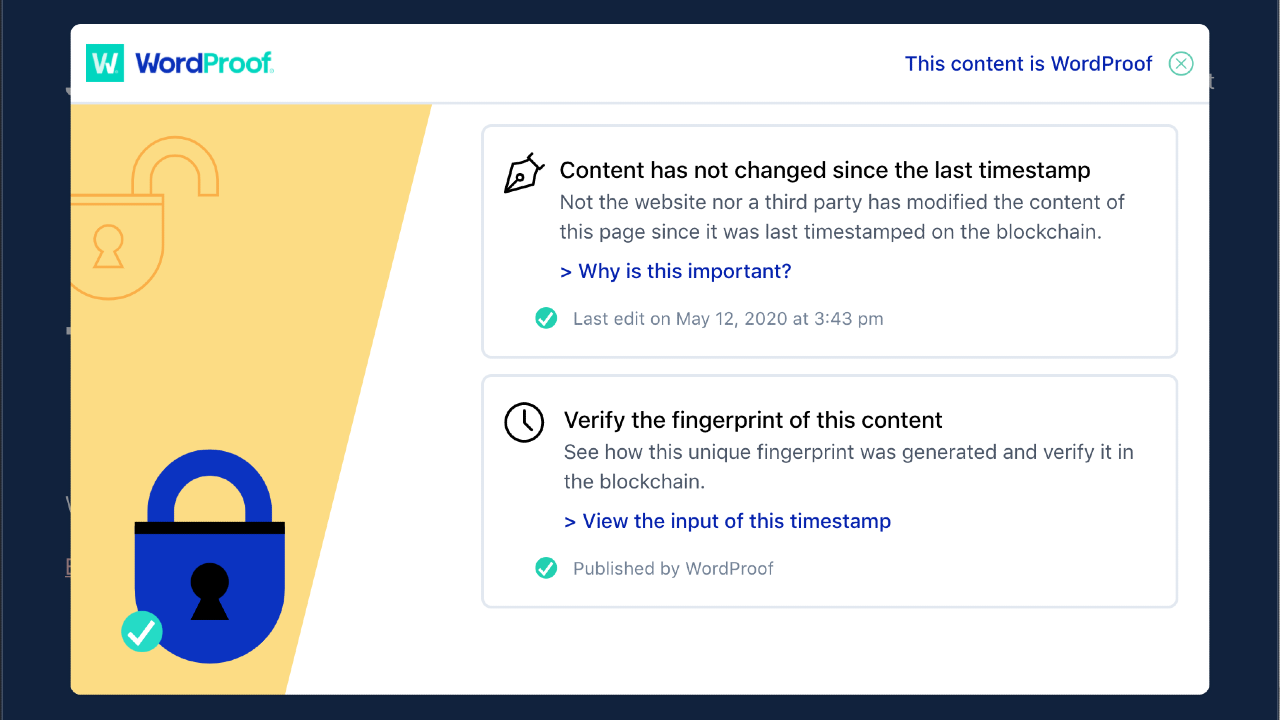Click the Last edit on May 12, 2020 text
The width and height of the screenshot is (1280, 720).
(x=728, y=319)
